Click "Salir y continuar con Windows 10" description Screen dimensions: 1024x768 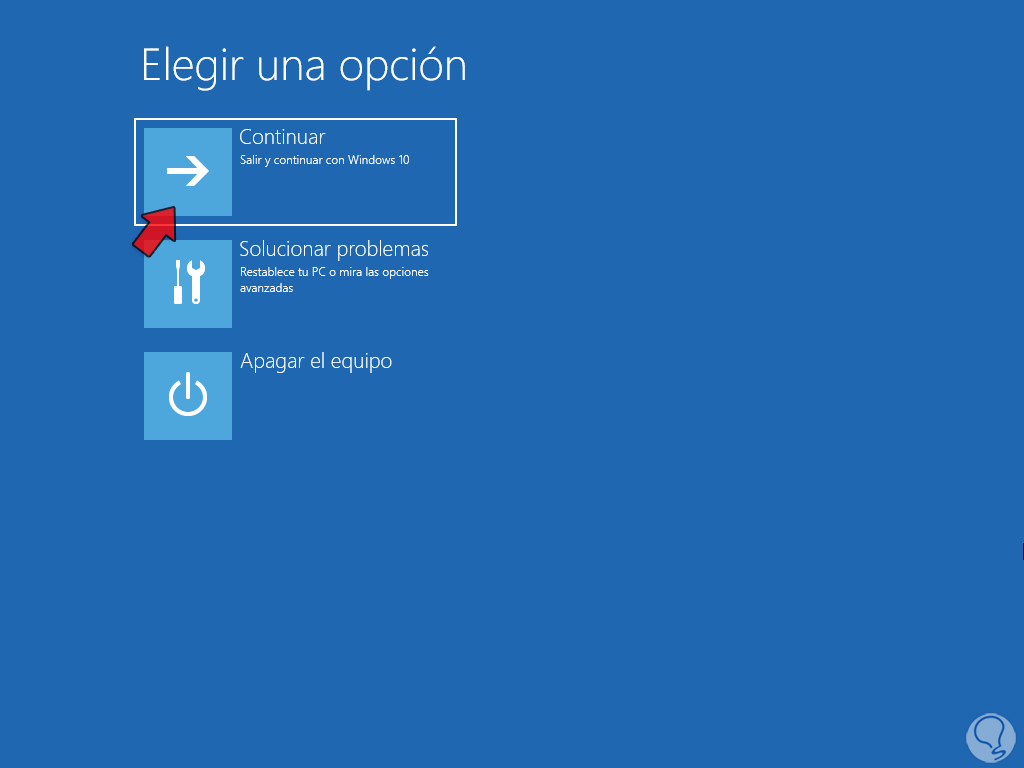pyautogui.click(x=325, y=160)
